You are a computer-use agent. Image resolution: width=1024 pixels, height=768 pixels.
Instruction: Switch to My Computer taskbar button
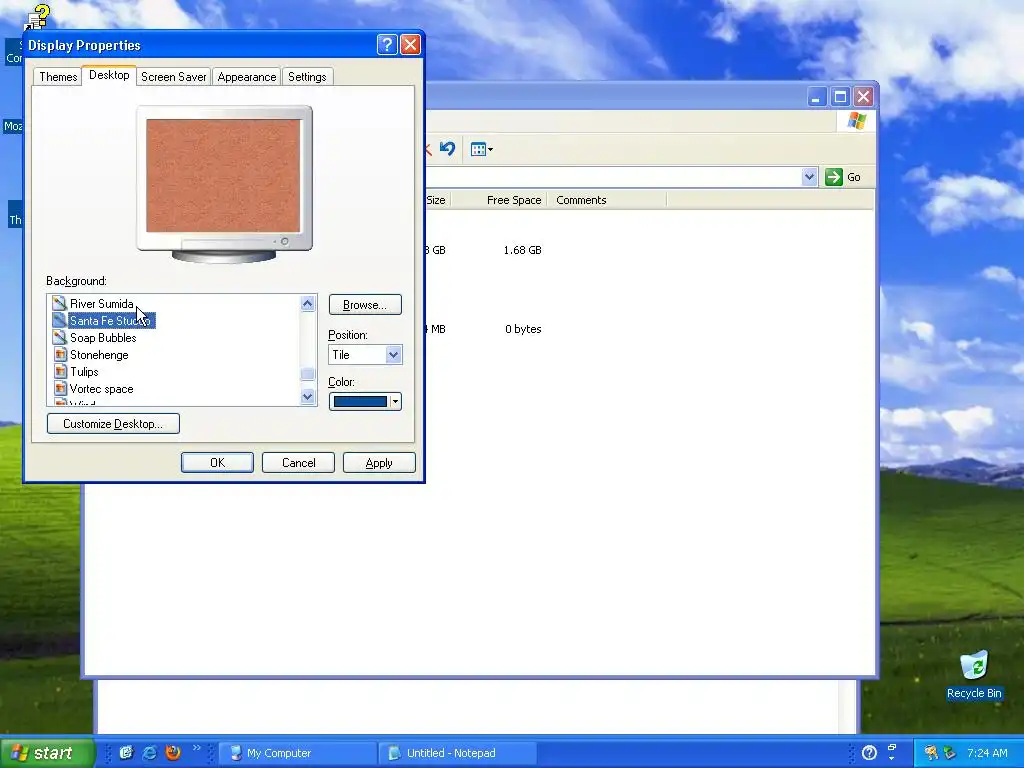click(x=297, y=753)
